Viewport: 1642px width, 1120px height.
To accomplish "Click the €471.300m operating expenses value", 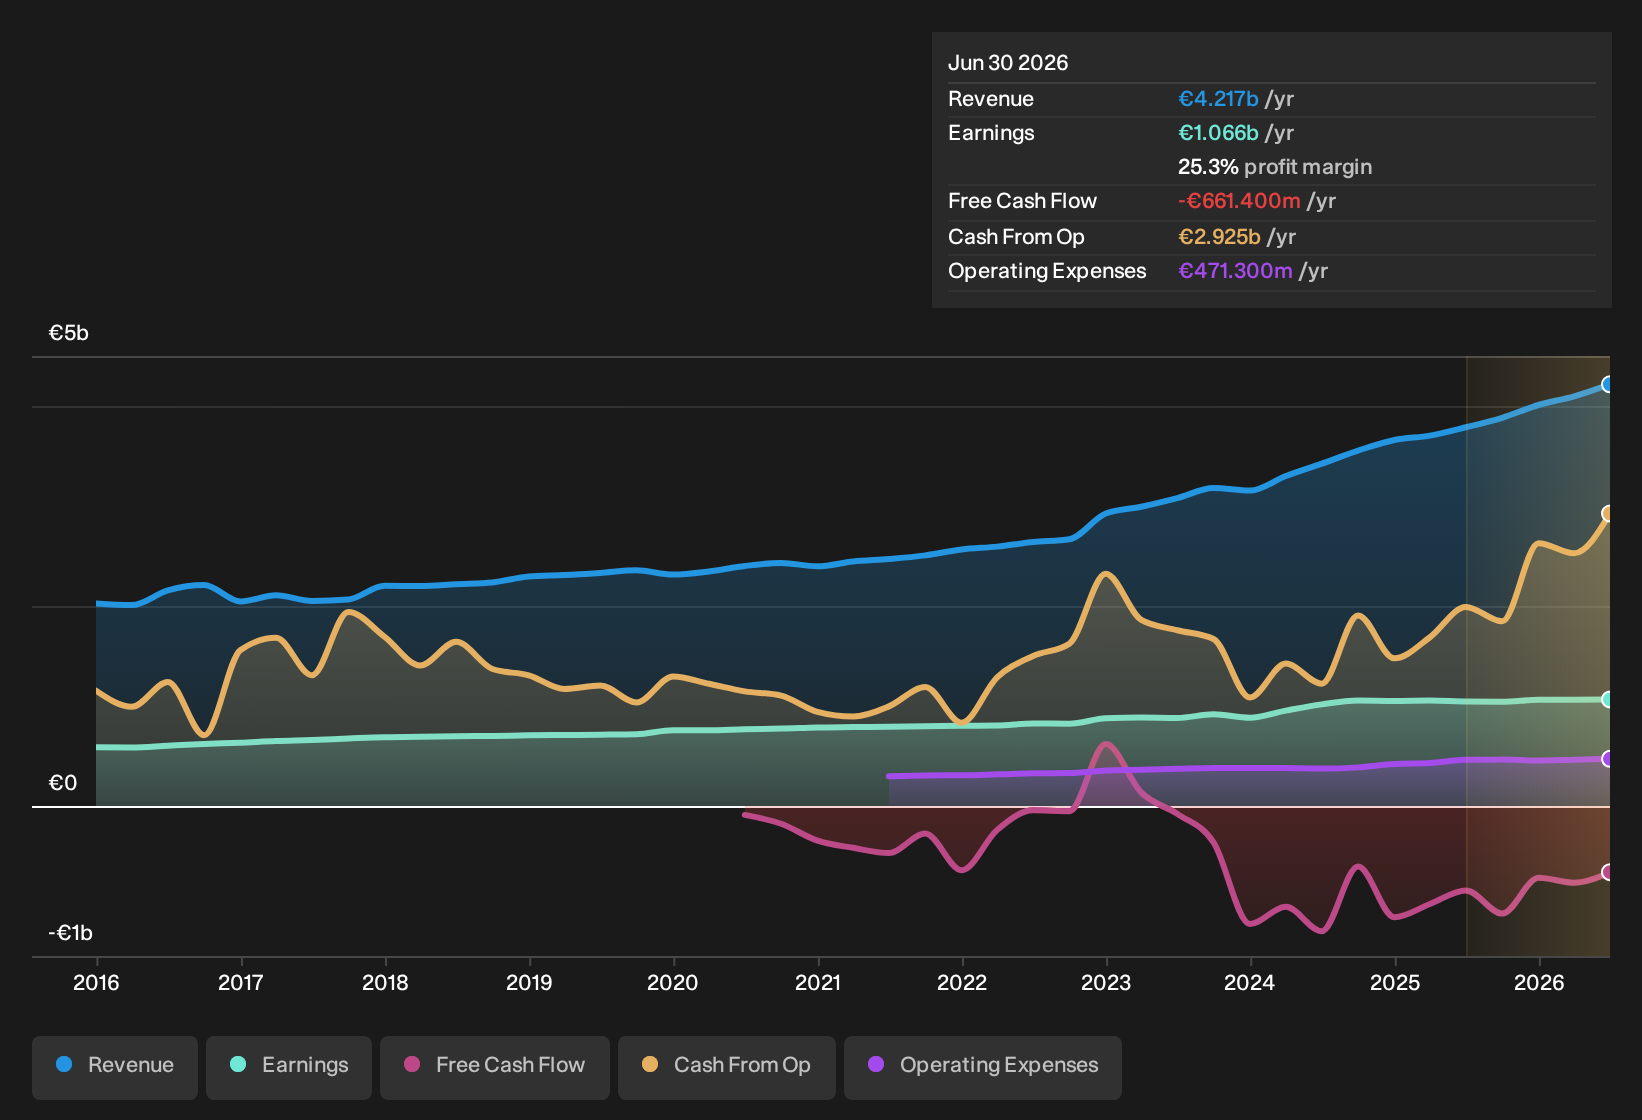I will pyautogui.click(x=1235, y=271).
